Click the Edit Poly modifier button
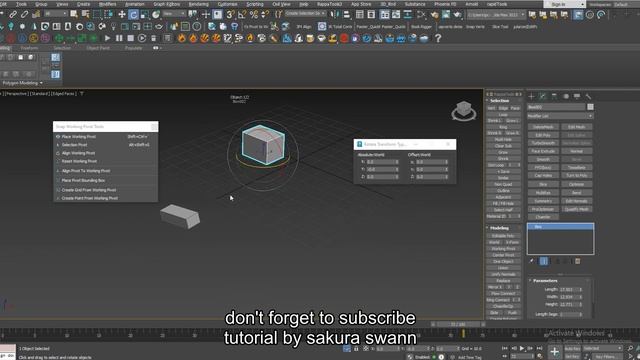 543,135
